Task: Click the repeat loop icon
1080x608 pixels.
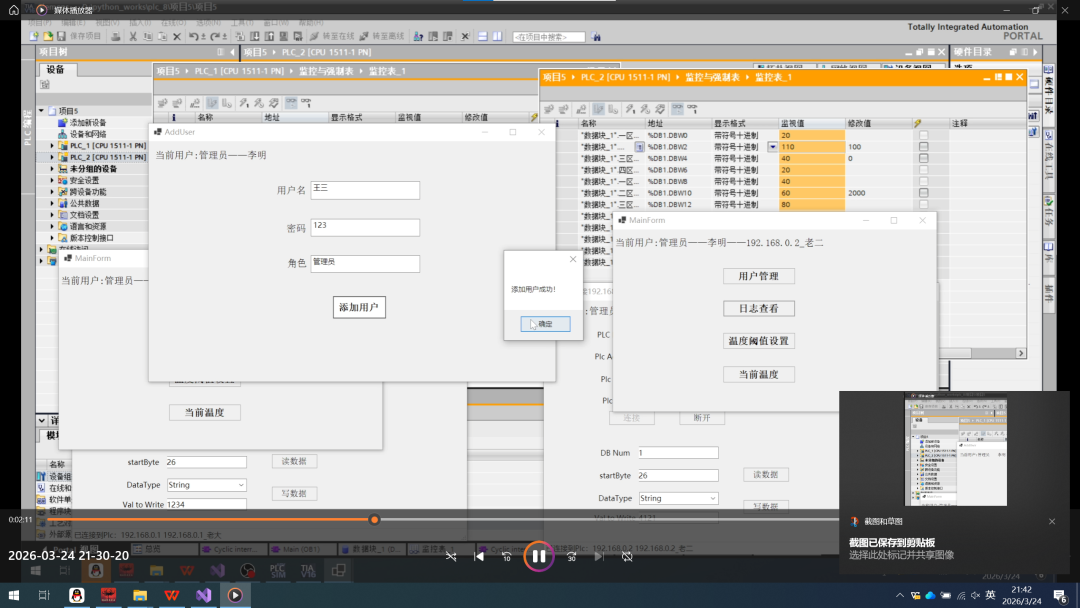Action: (x=627, y=556)
